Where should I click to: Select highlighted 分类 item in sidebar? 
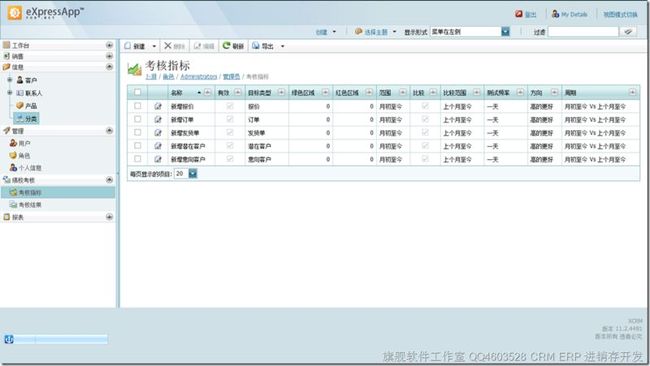(x=27, y=119)
